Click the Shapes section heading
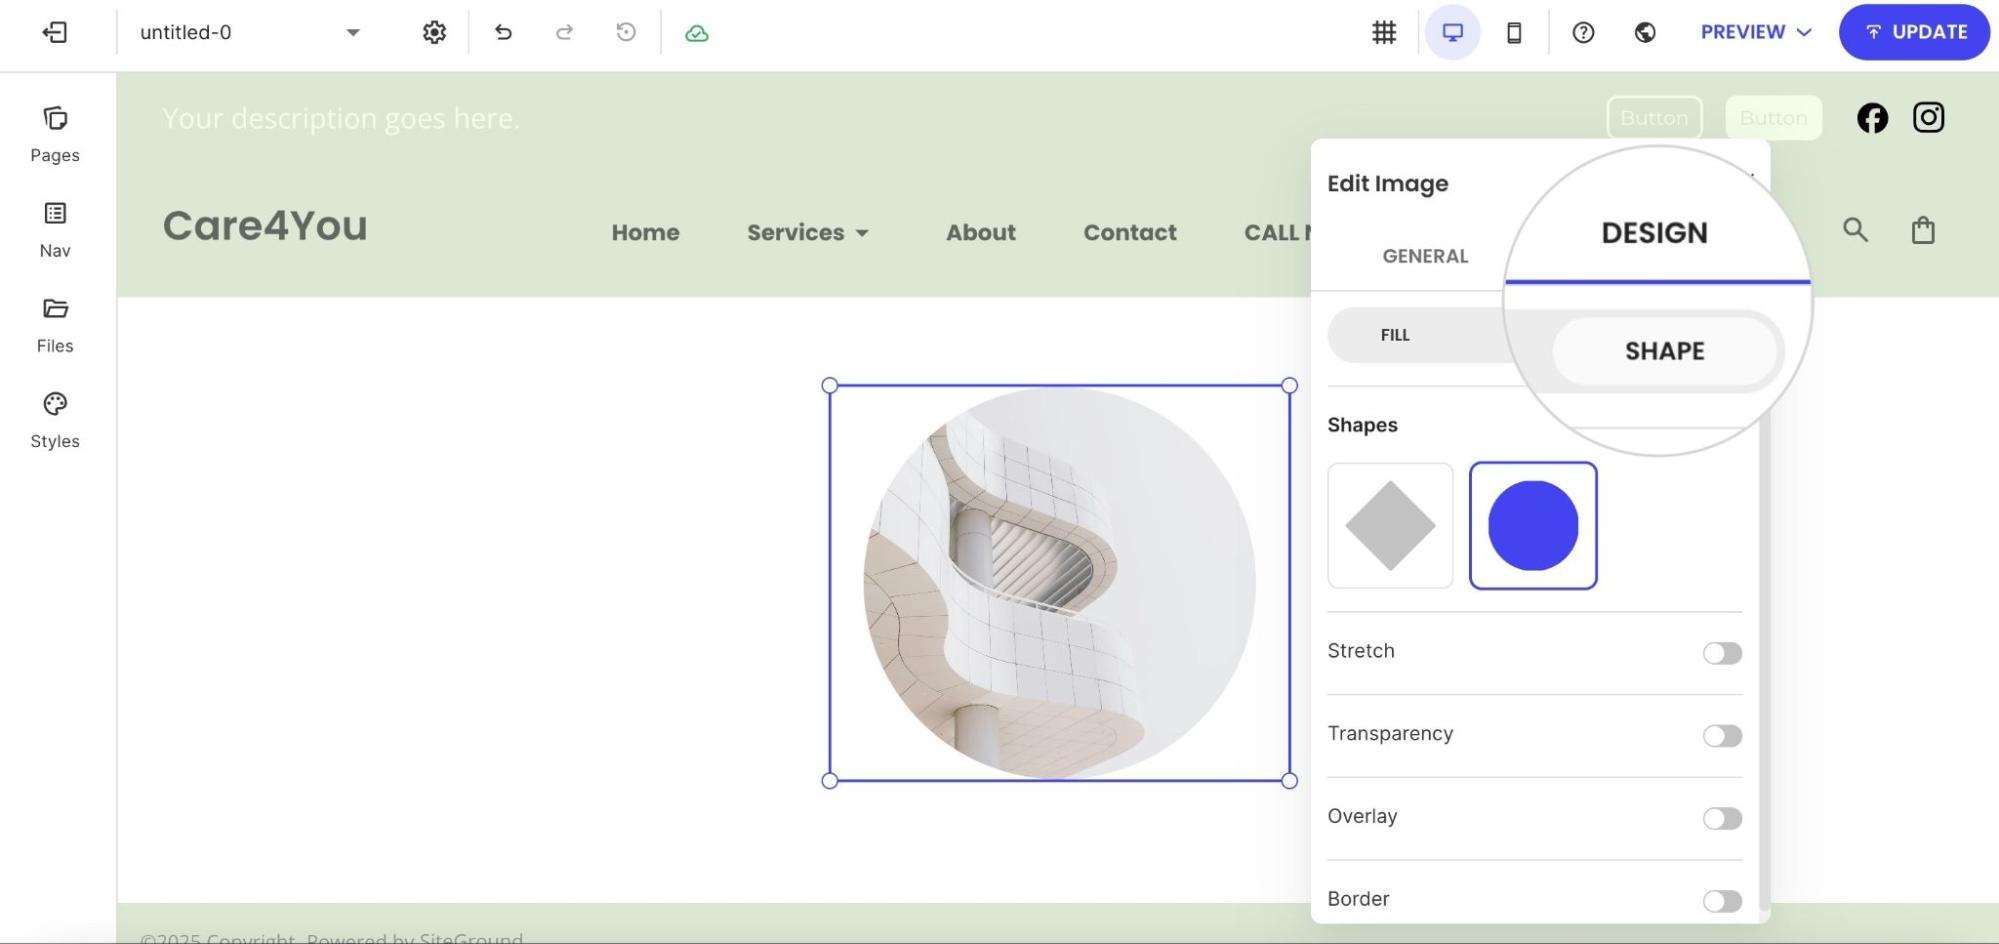 [x=1362, y=425]
